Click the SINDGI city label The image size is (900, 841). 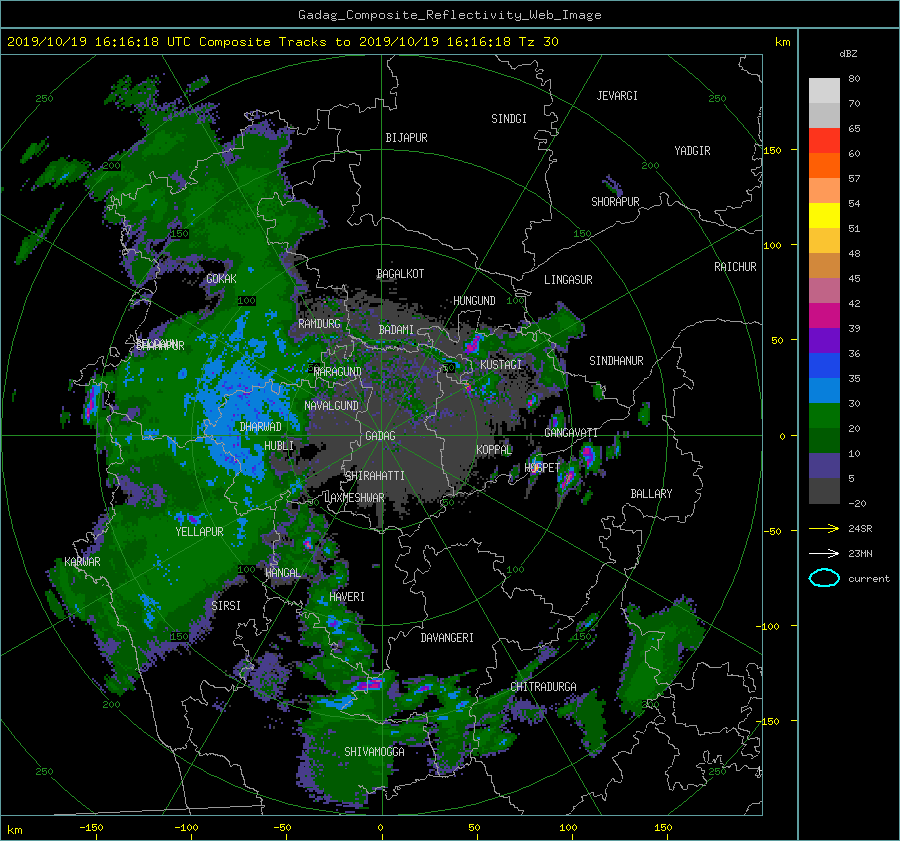point(509,119)
